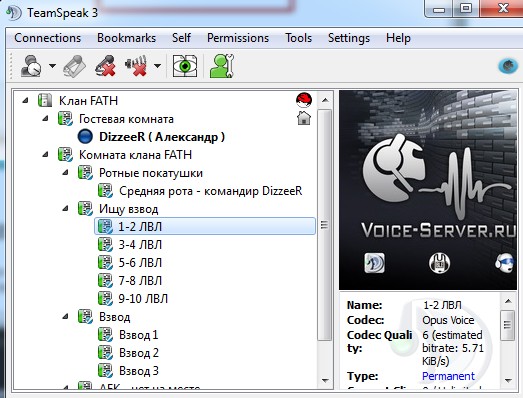Select the Взвод 2 channel
Viewport: 523px width, 398px height.
pos(139,353)
